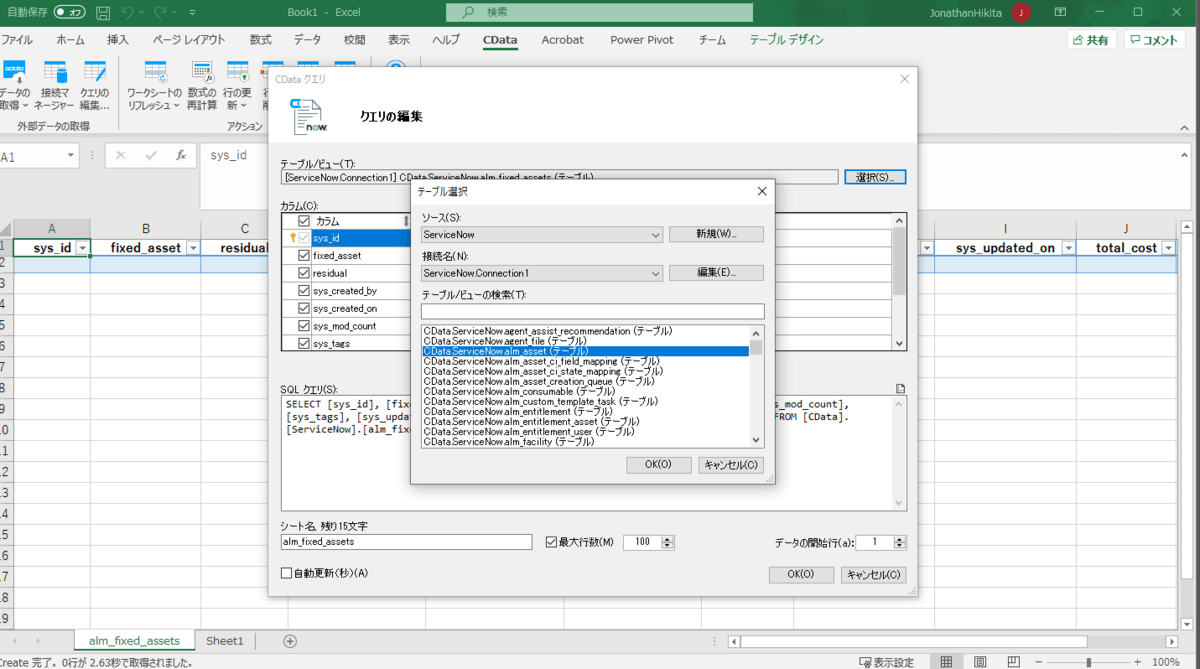Open the 挿入 (Insert) ribbon tab
The image size is (1200, 669).
tap(118, 40)
